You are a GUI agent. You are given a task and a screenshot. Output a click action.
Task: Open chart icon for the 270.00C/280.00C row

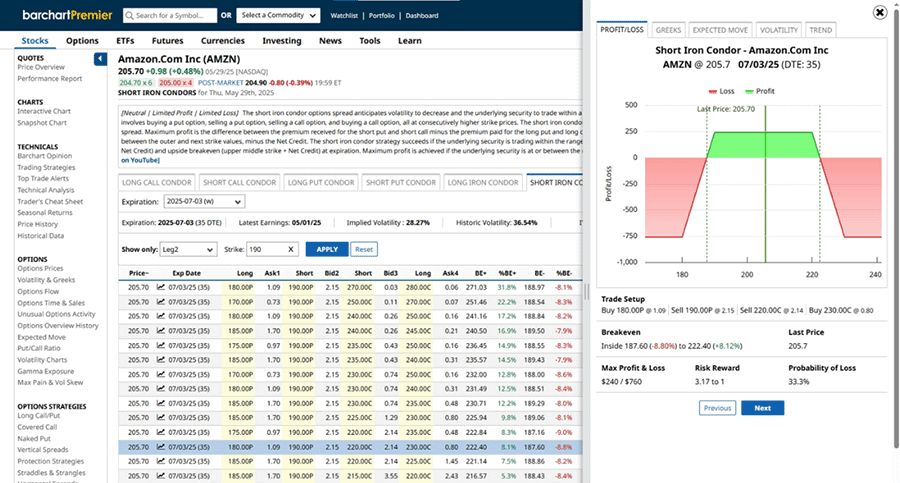(161, 287)
